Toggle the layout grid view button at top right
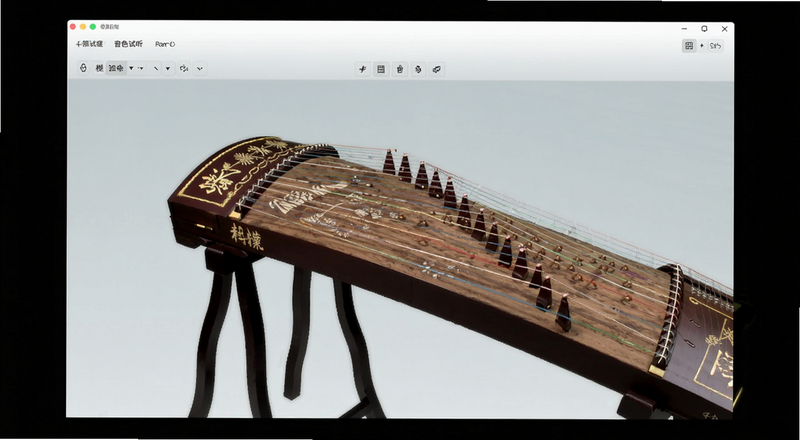800x440 pixels. coord(689,46)
